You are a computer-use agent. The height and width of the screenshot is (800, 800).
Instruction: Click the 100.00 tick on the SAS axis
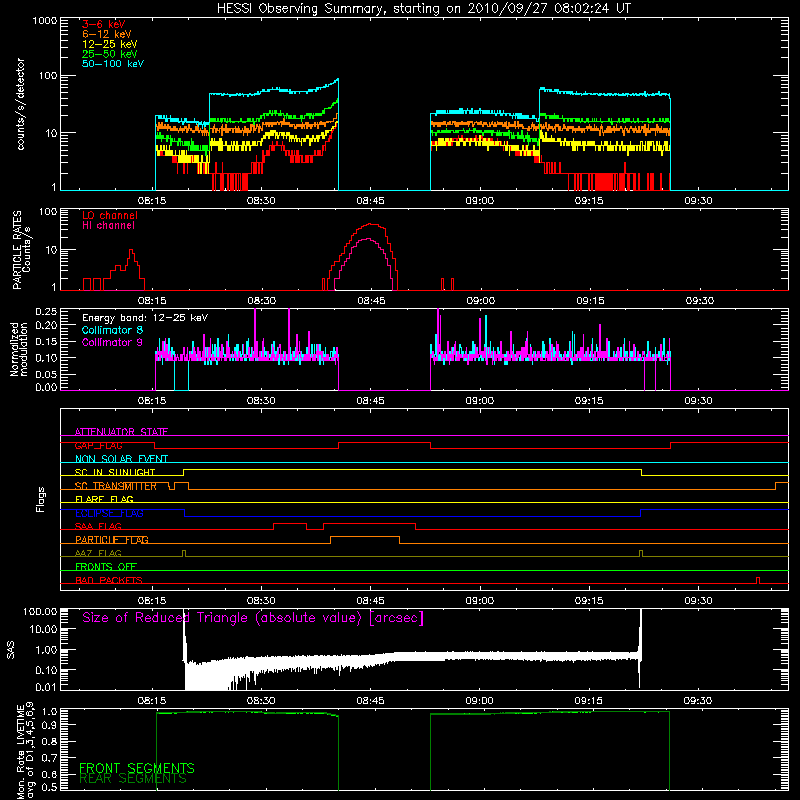point(40,612)
